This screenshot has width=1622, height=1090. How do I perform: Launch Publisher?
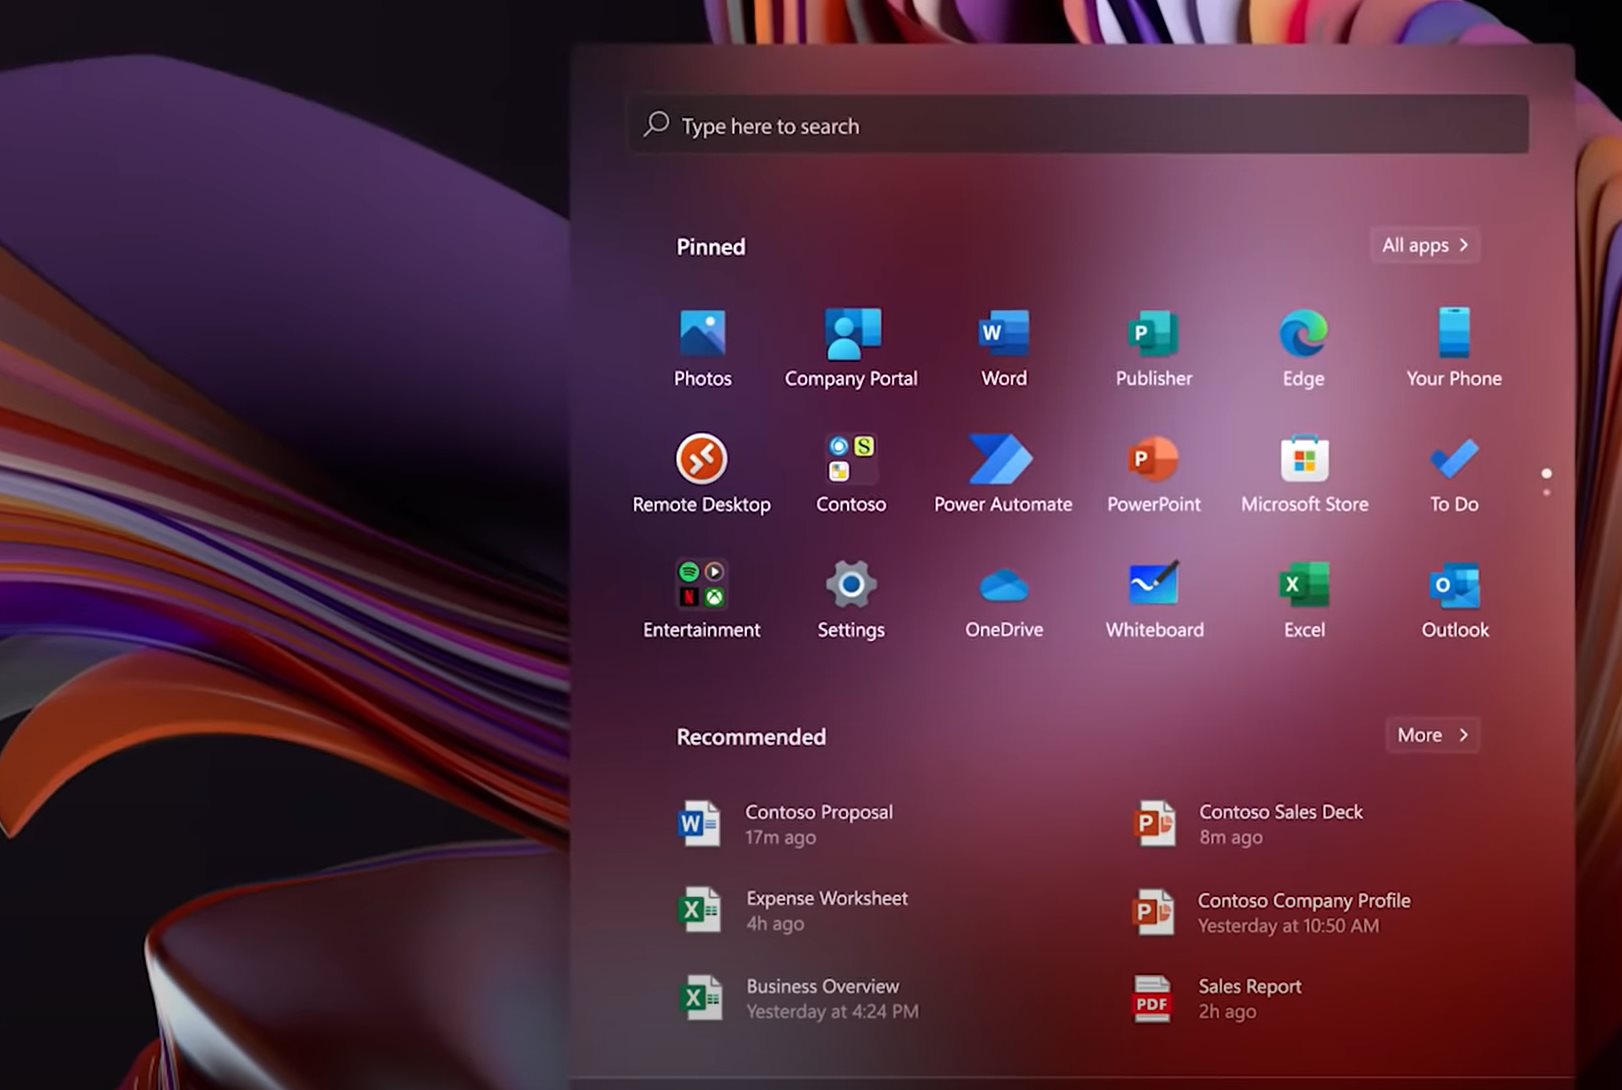click(x=1154, y=348)
